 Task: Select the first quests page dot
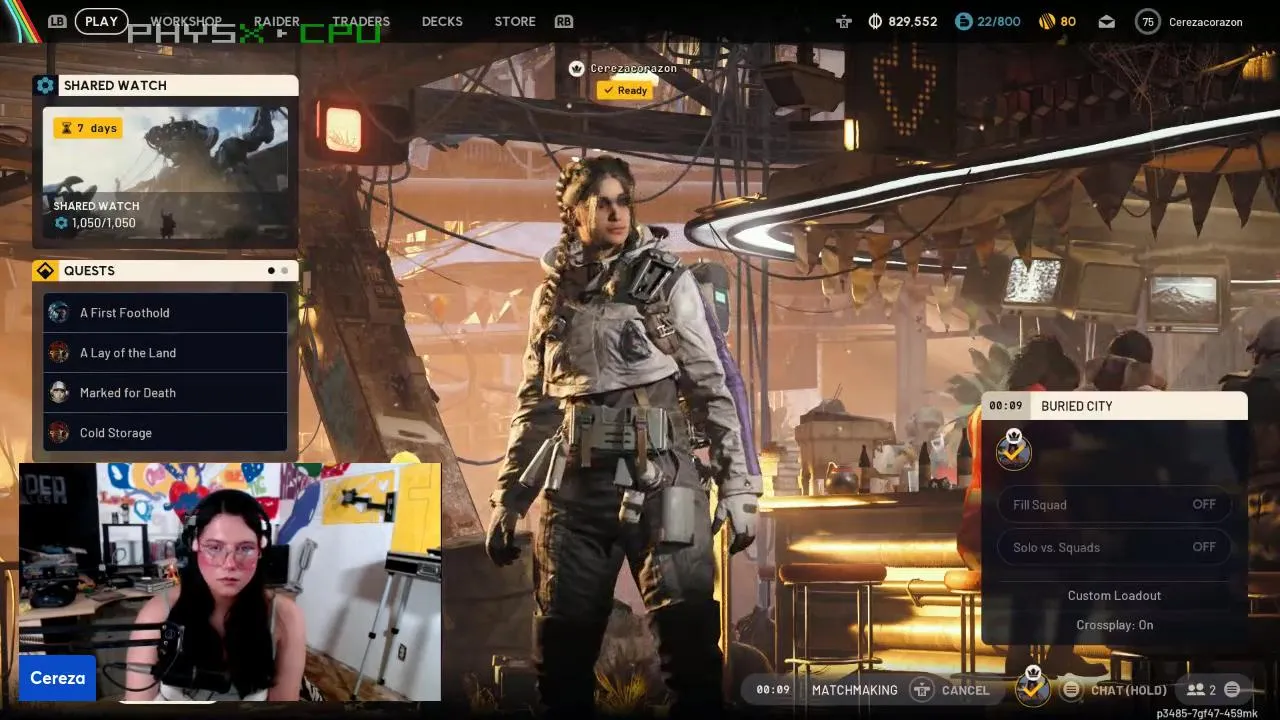[271, 271]
